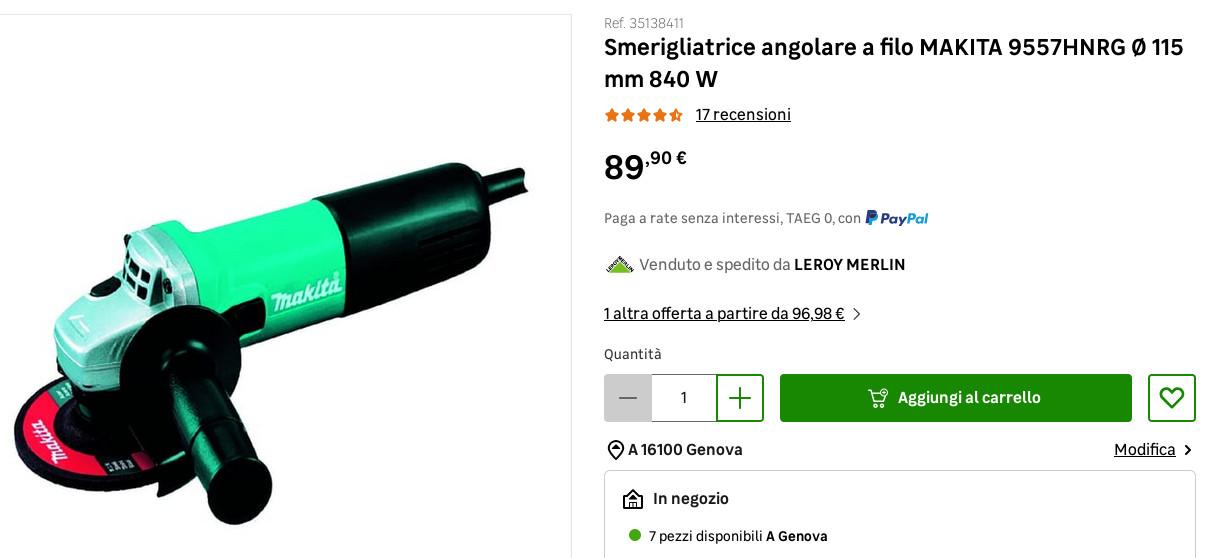Image resolution: width=1208 pixels, height=558 pixels.
Task: Click the shopping cart icon in the add button
Action: [x=878, y=398]
